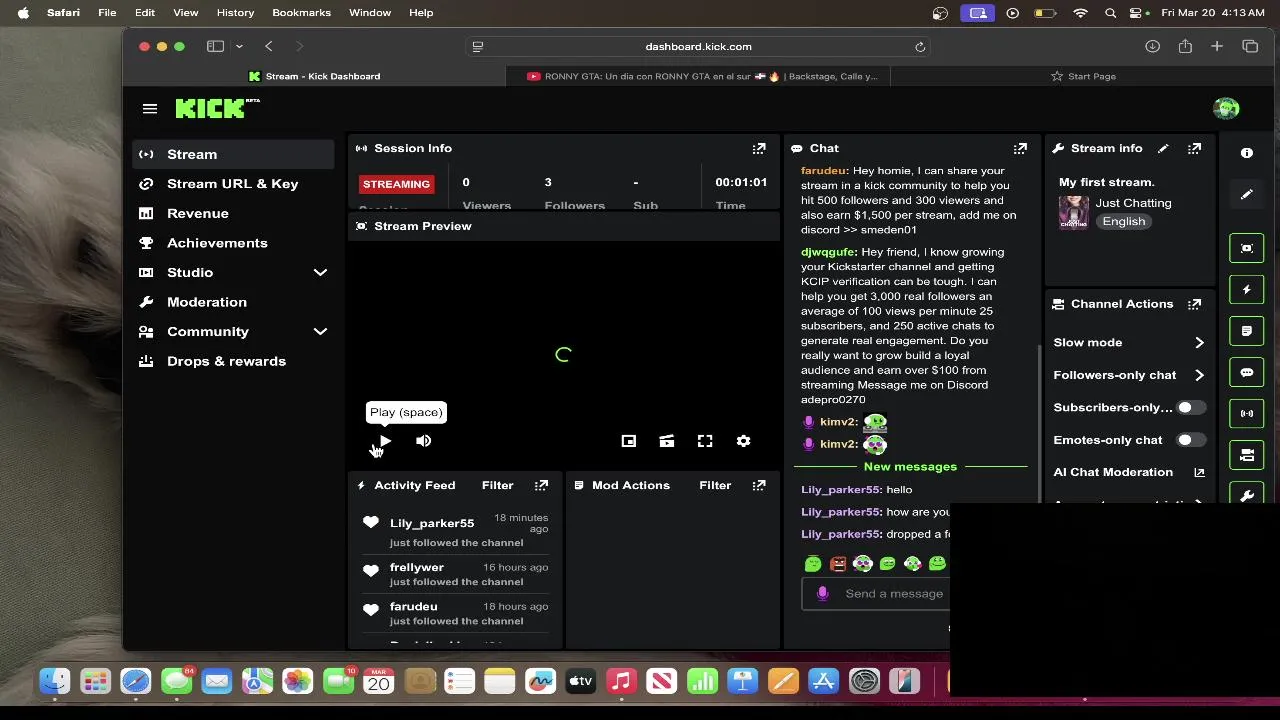Enable picture-in-picture on the stream preview
The height and width of the screenshot is (720, 1280).
click(x=629, y=441)
